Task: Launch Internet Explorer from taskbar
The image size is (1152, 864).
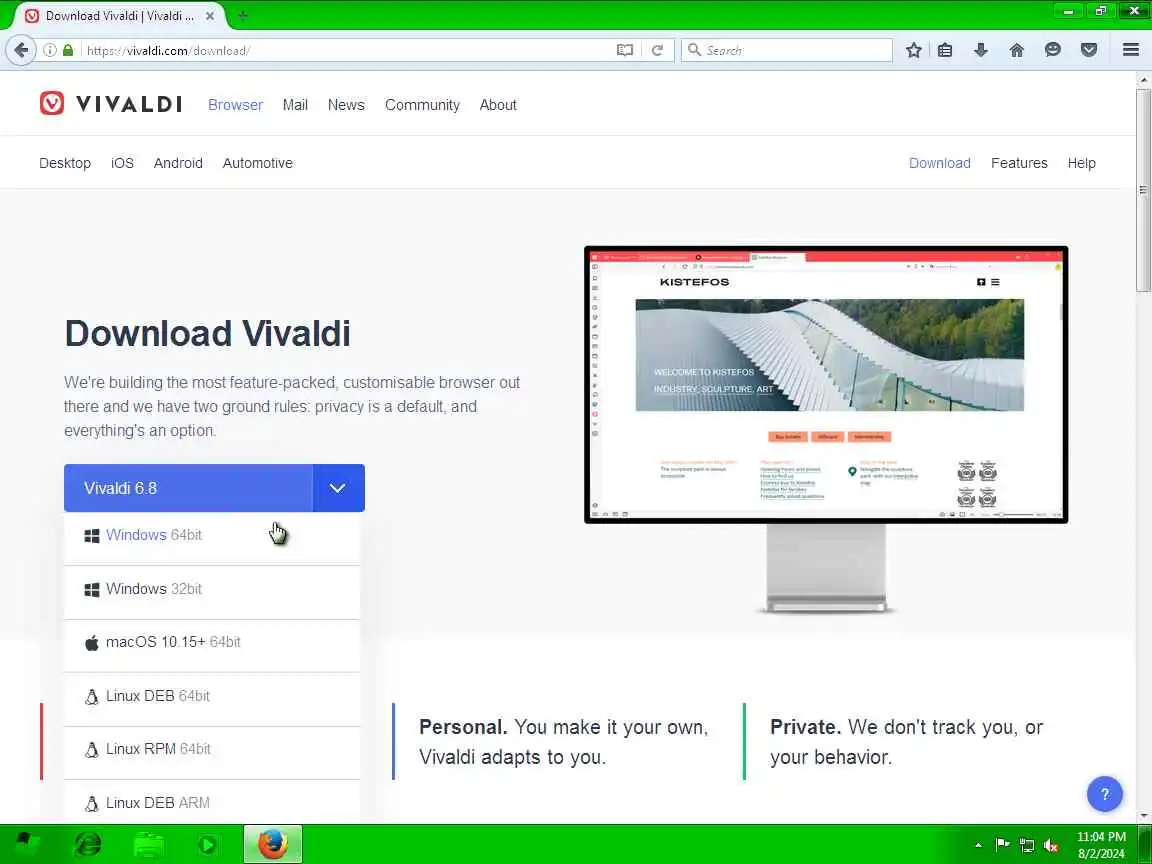Action: pyautogui.click(x=87, y=844)
